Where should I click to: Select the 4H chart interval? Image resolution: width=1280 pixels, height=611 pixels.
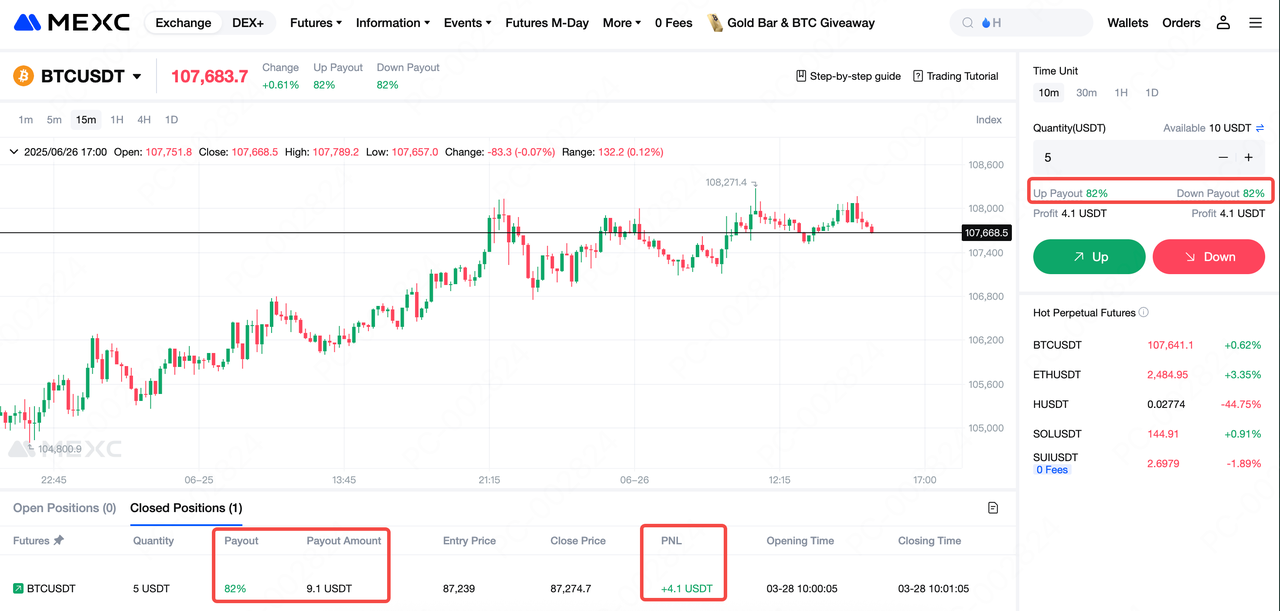[x=144, y=120]
